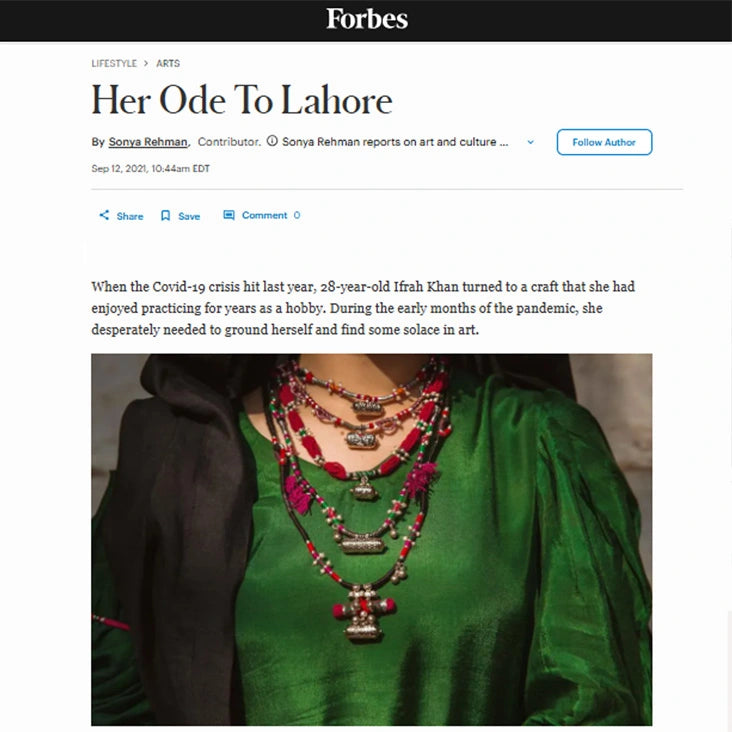Click the info circle icon beside Contributor
Viewport: 732px width, 732px height.
(x=272, y=141)
